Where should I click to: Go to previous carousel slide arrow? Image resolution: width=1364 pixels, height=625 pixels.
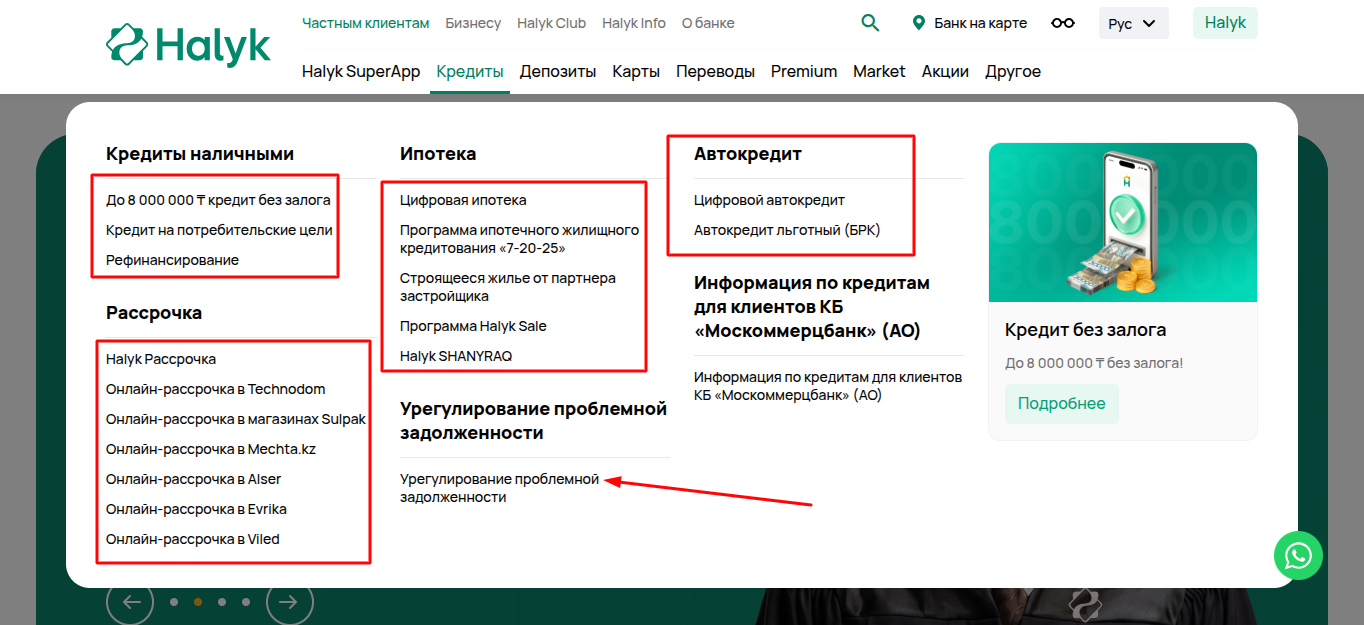click(130, 602)
